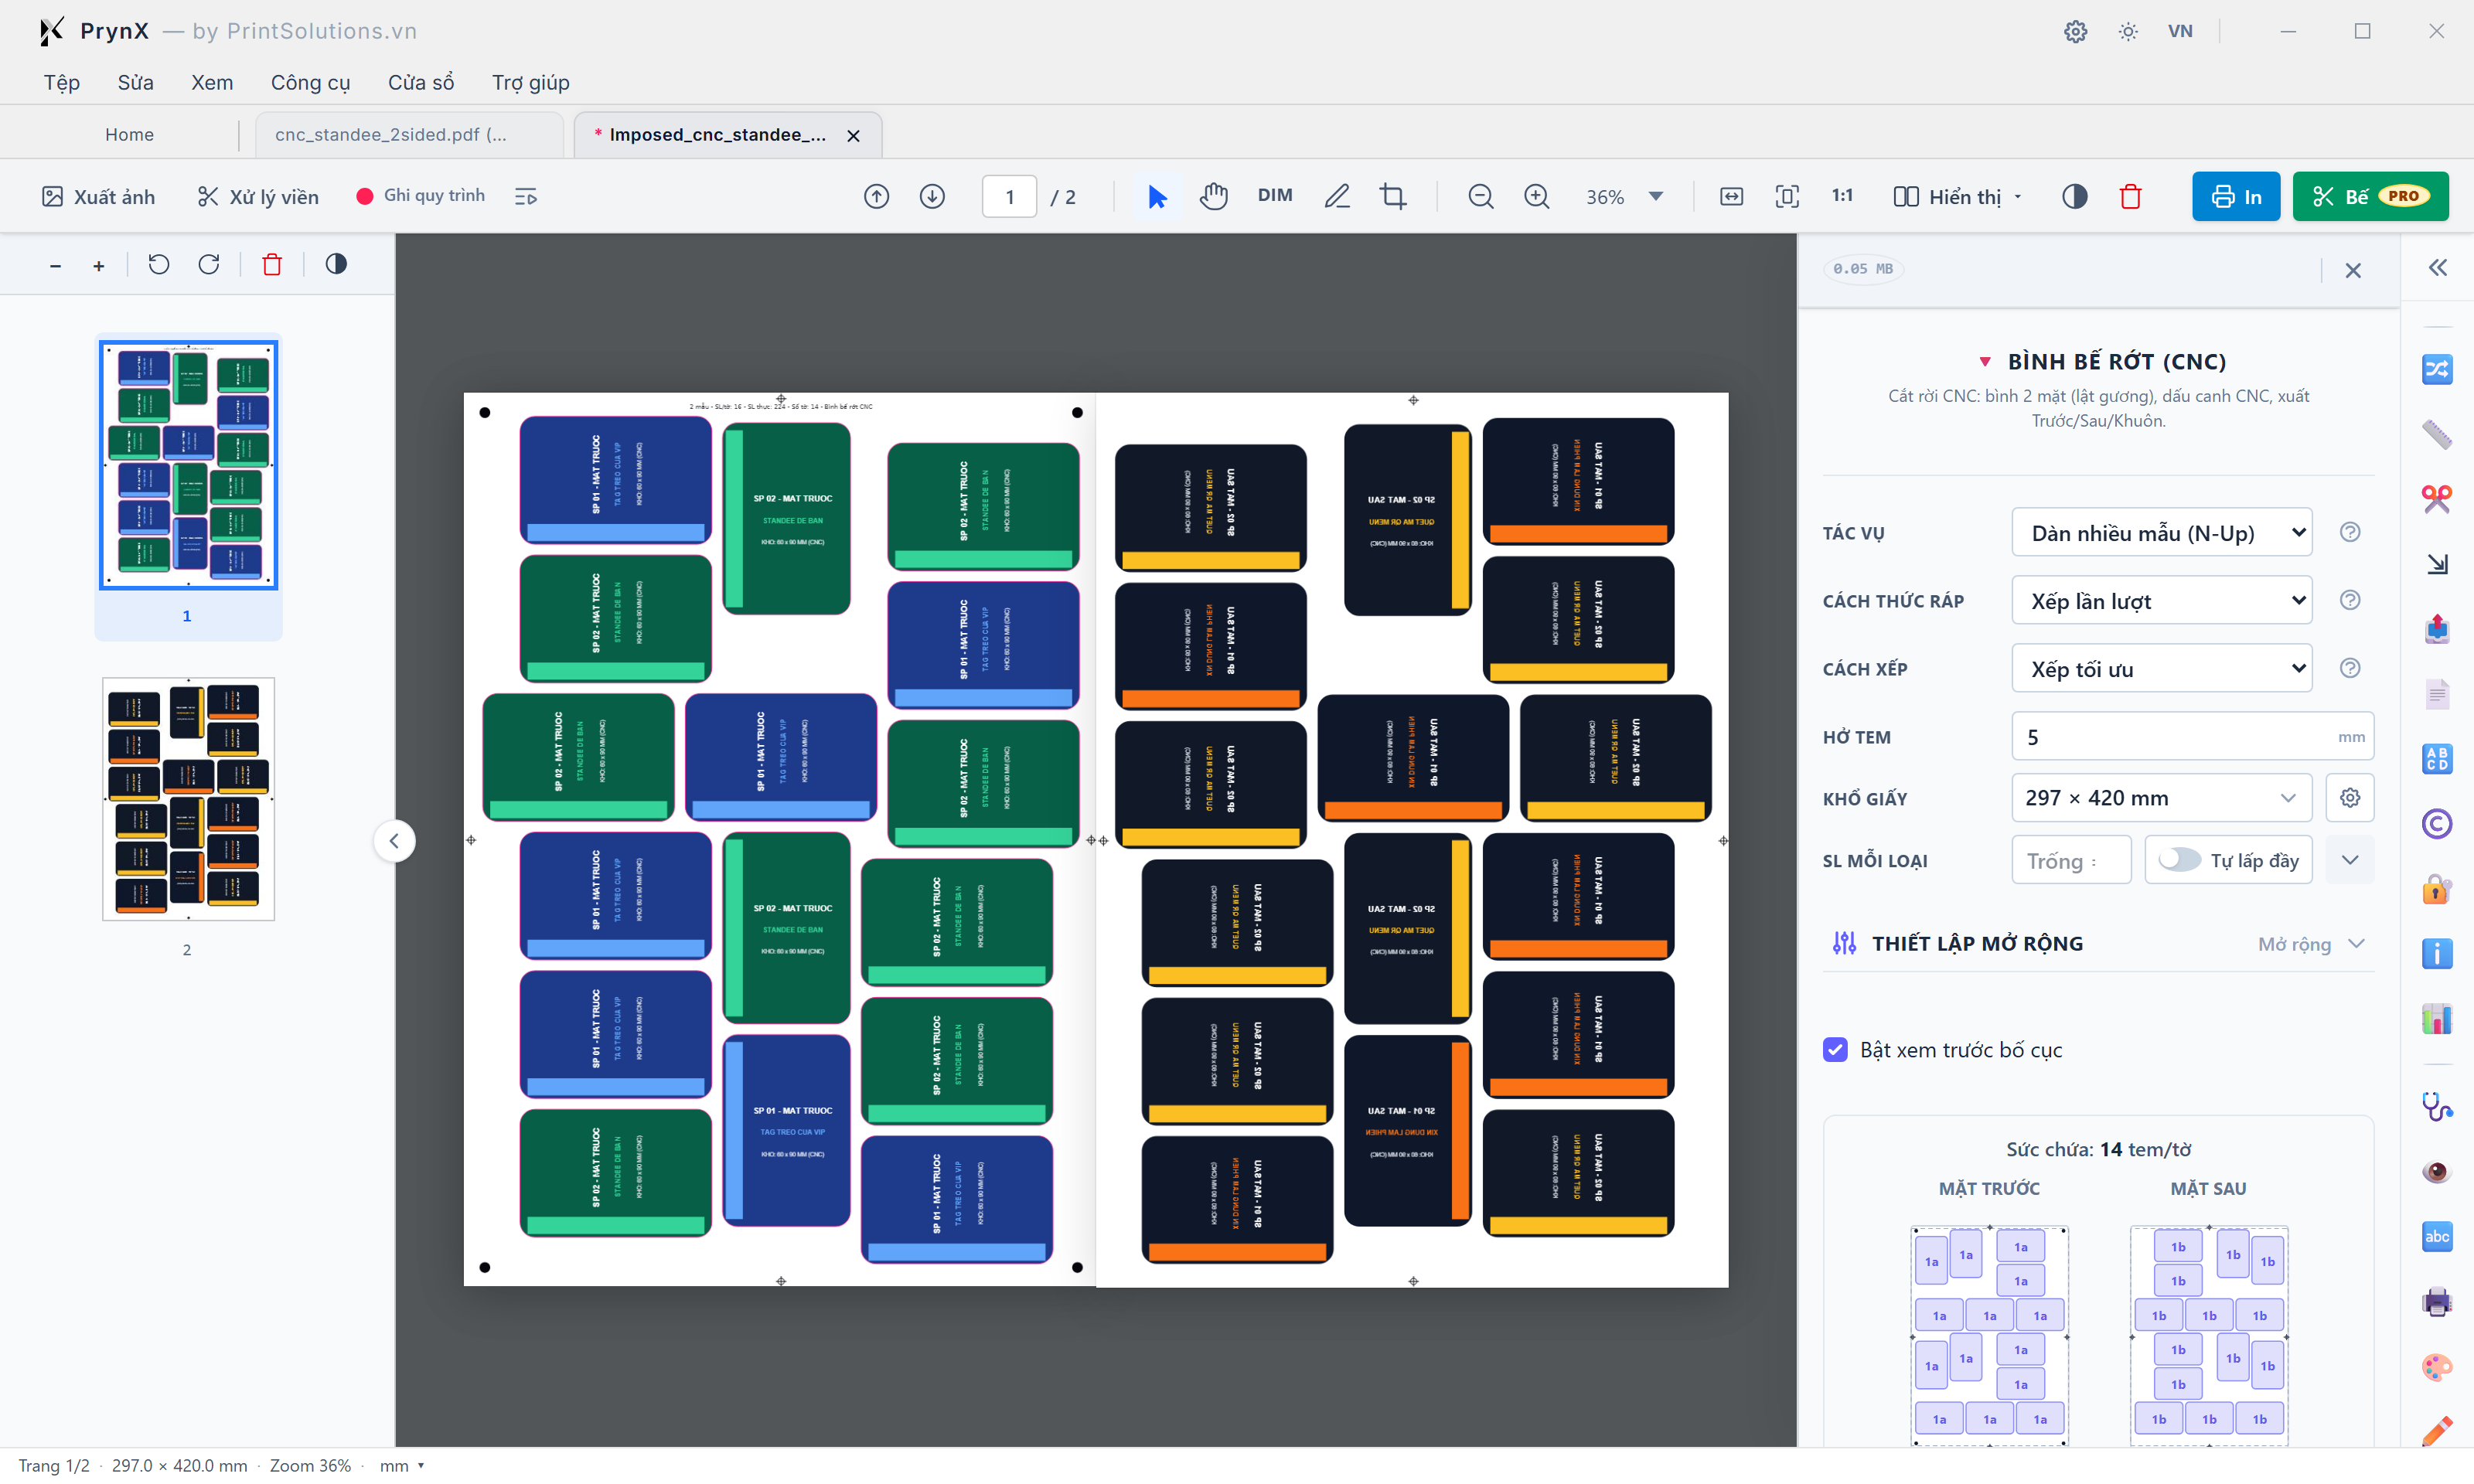Uncheck Bật xem trước bố cục
The width and height of the screenshot is (2474, 1484).
pos(1835,1049)
